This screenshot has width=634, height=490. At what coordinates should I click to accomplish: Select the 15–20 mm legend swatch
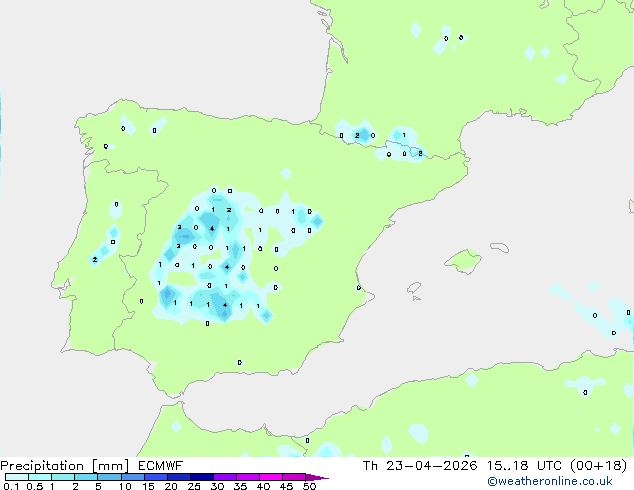click(155, 477)
